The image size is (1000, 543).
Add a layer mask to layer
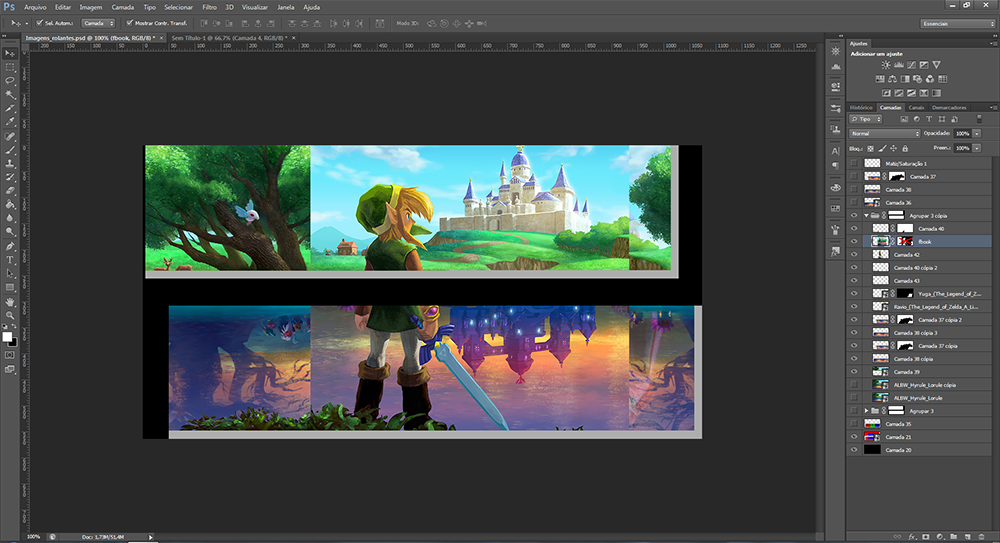[926, 537]
